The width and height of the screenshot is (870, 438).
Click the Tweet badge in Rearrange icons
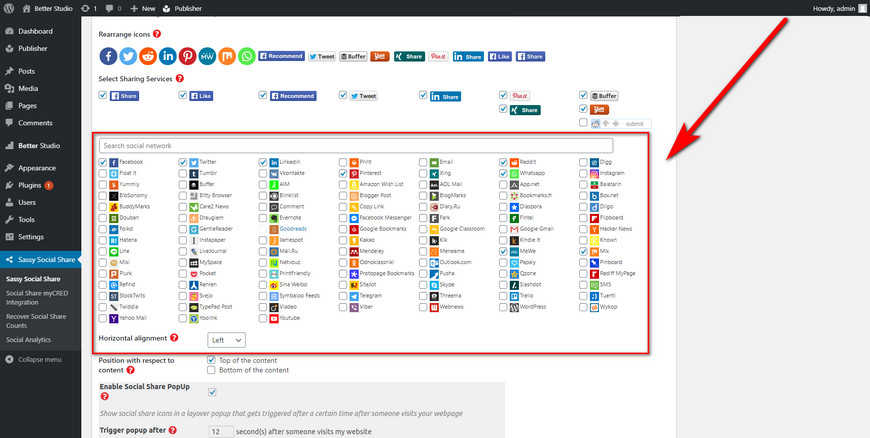coord(322,57)
